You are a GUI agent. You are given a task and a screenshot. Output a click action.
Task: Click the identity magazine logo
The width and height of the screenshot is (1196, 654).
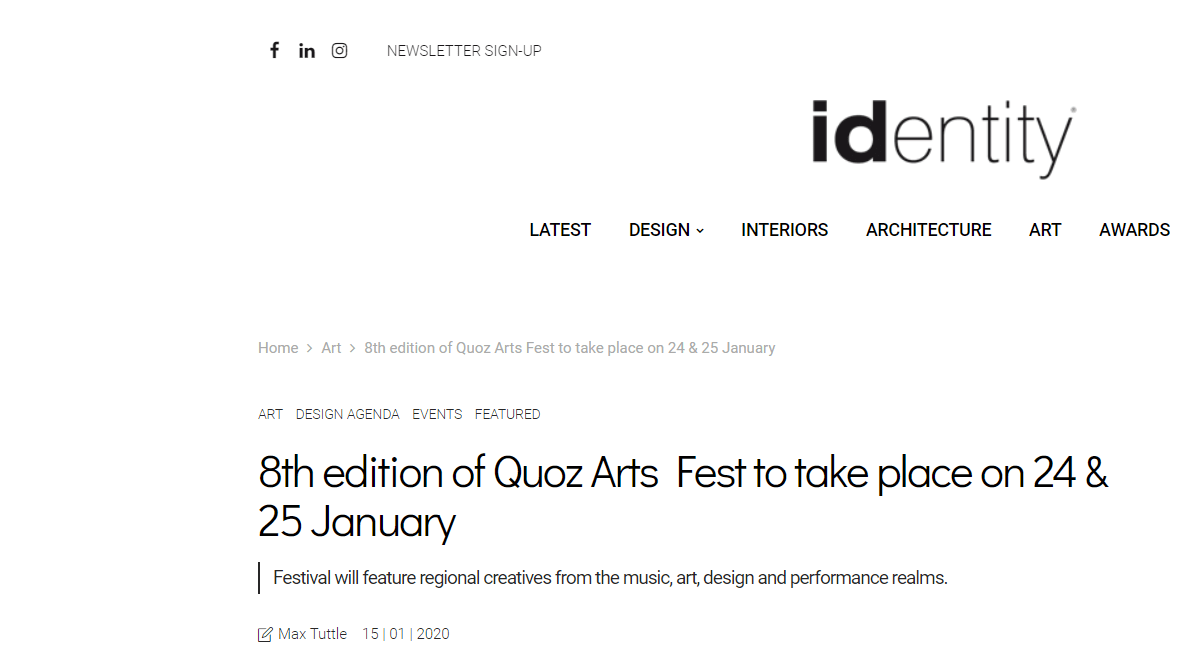tap(942, 138)
